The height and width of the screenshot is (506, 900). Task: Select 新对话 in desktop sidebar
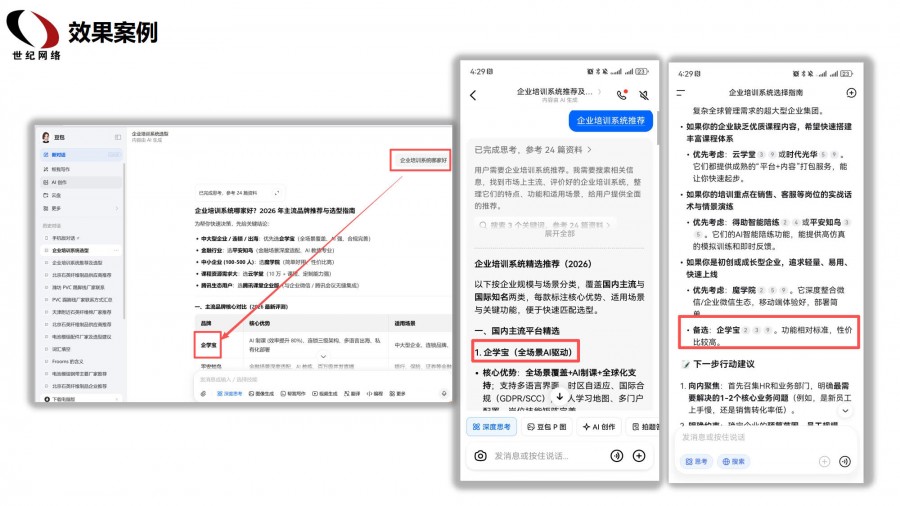click(58, 155)
